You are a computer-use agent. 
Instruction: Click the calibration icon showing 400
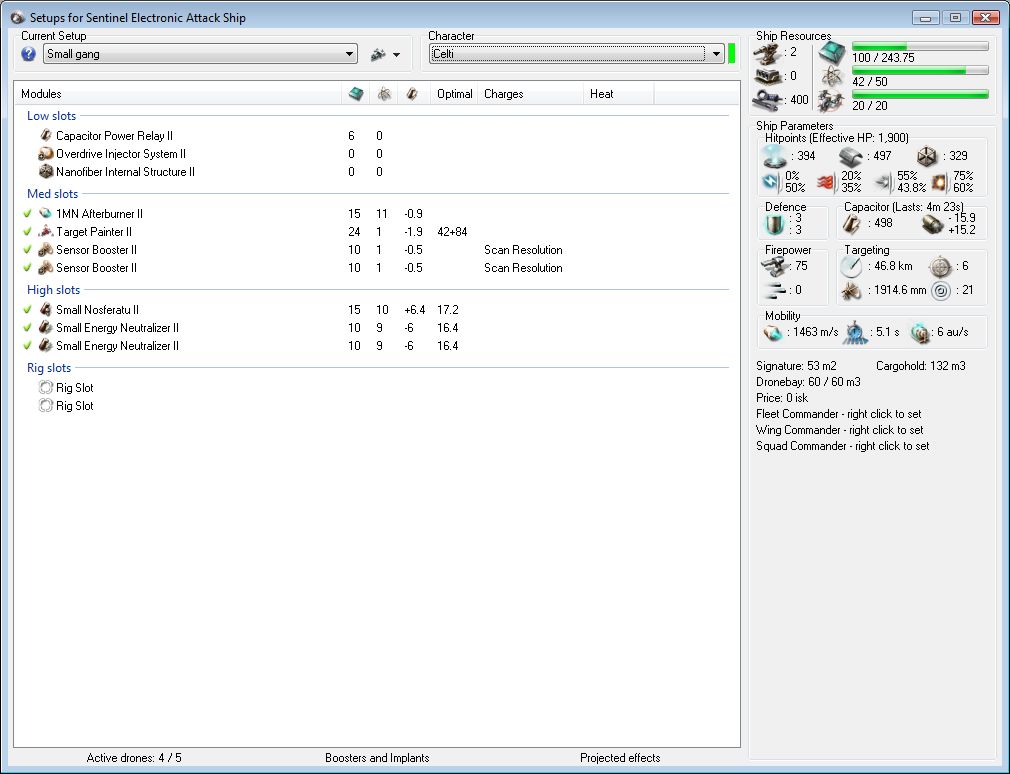(768, 100)
